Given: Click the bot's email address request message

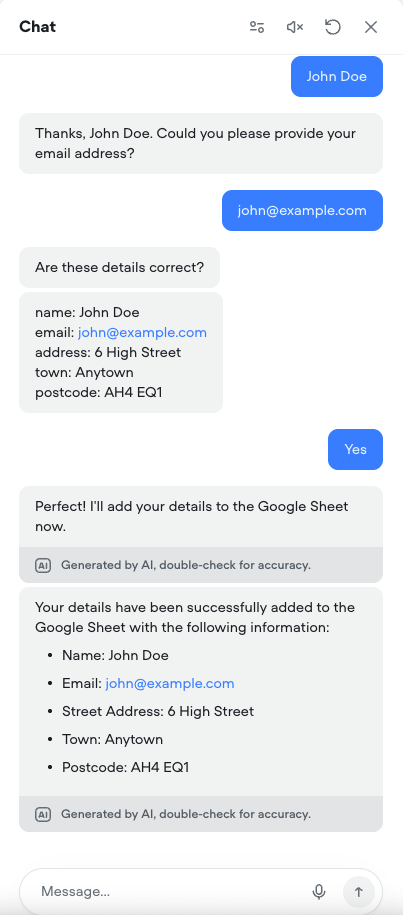Looking at the screenshot, I should [201, 144].
